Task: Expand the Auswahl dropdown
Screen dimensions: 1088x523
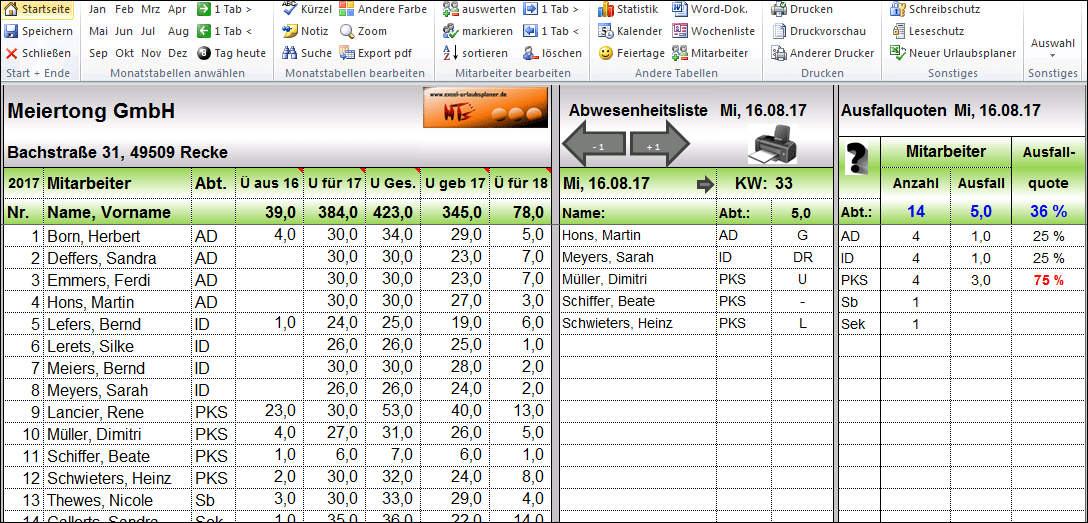Action: point(1053,48)
